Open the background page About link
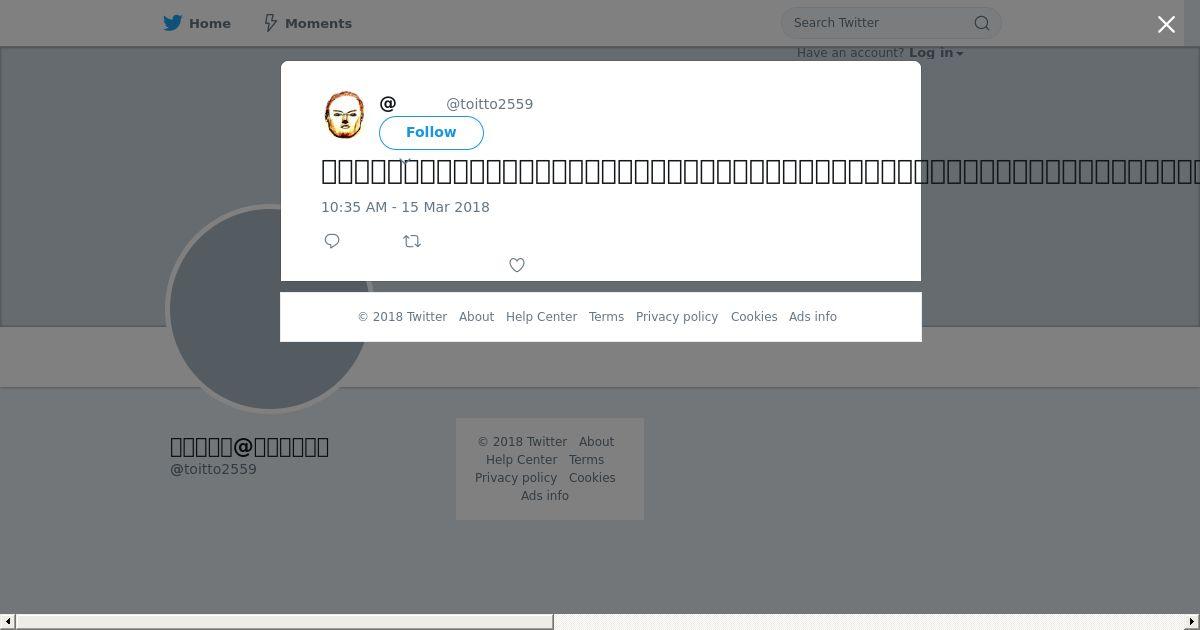Screen dimensions: 1200x630 click(596, 442)
